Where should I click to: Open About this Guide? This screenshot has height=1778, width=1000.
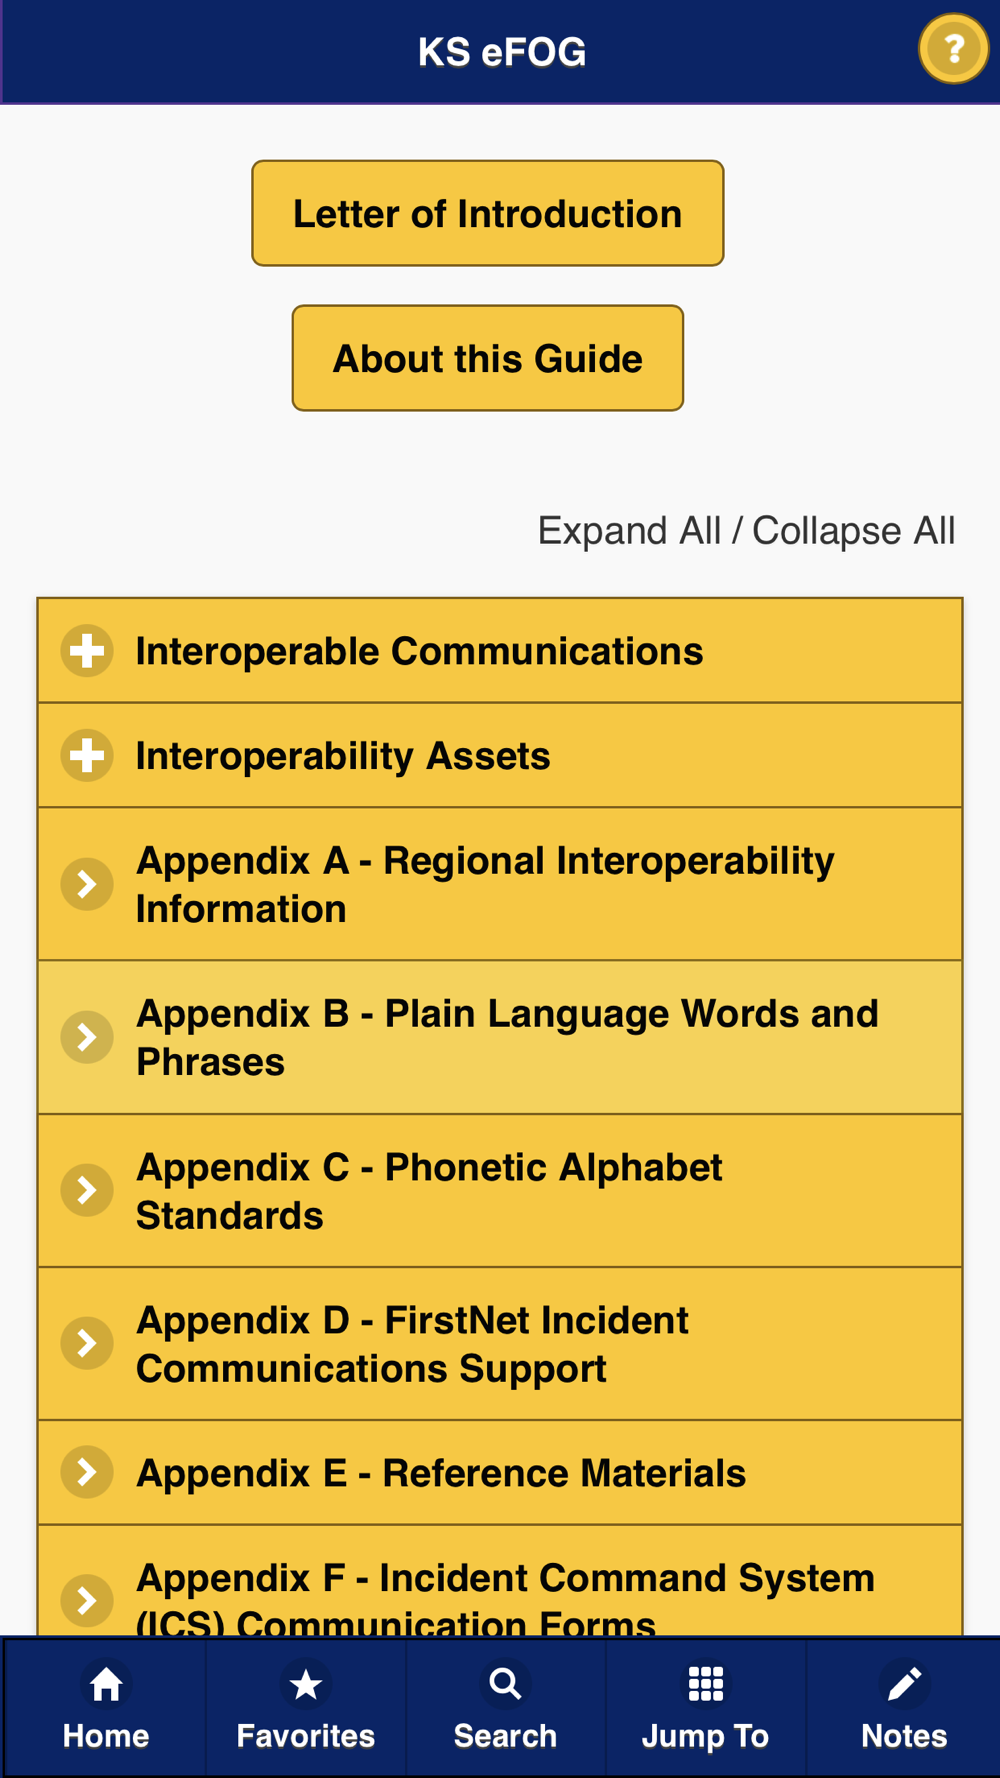pos(488,358)
